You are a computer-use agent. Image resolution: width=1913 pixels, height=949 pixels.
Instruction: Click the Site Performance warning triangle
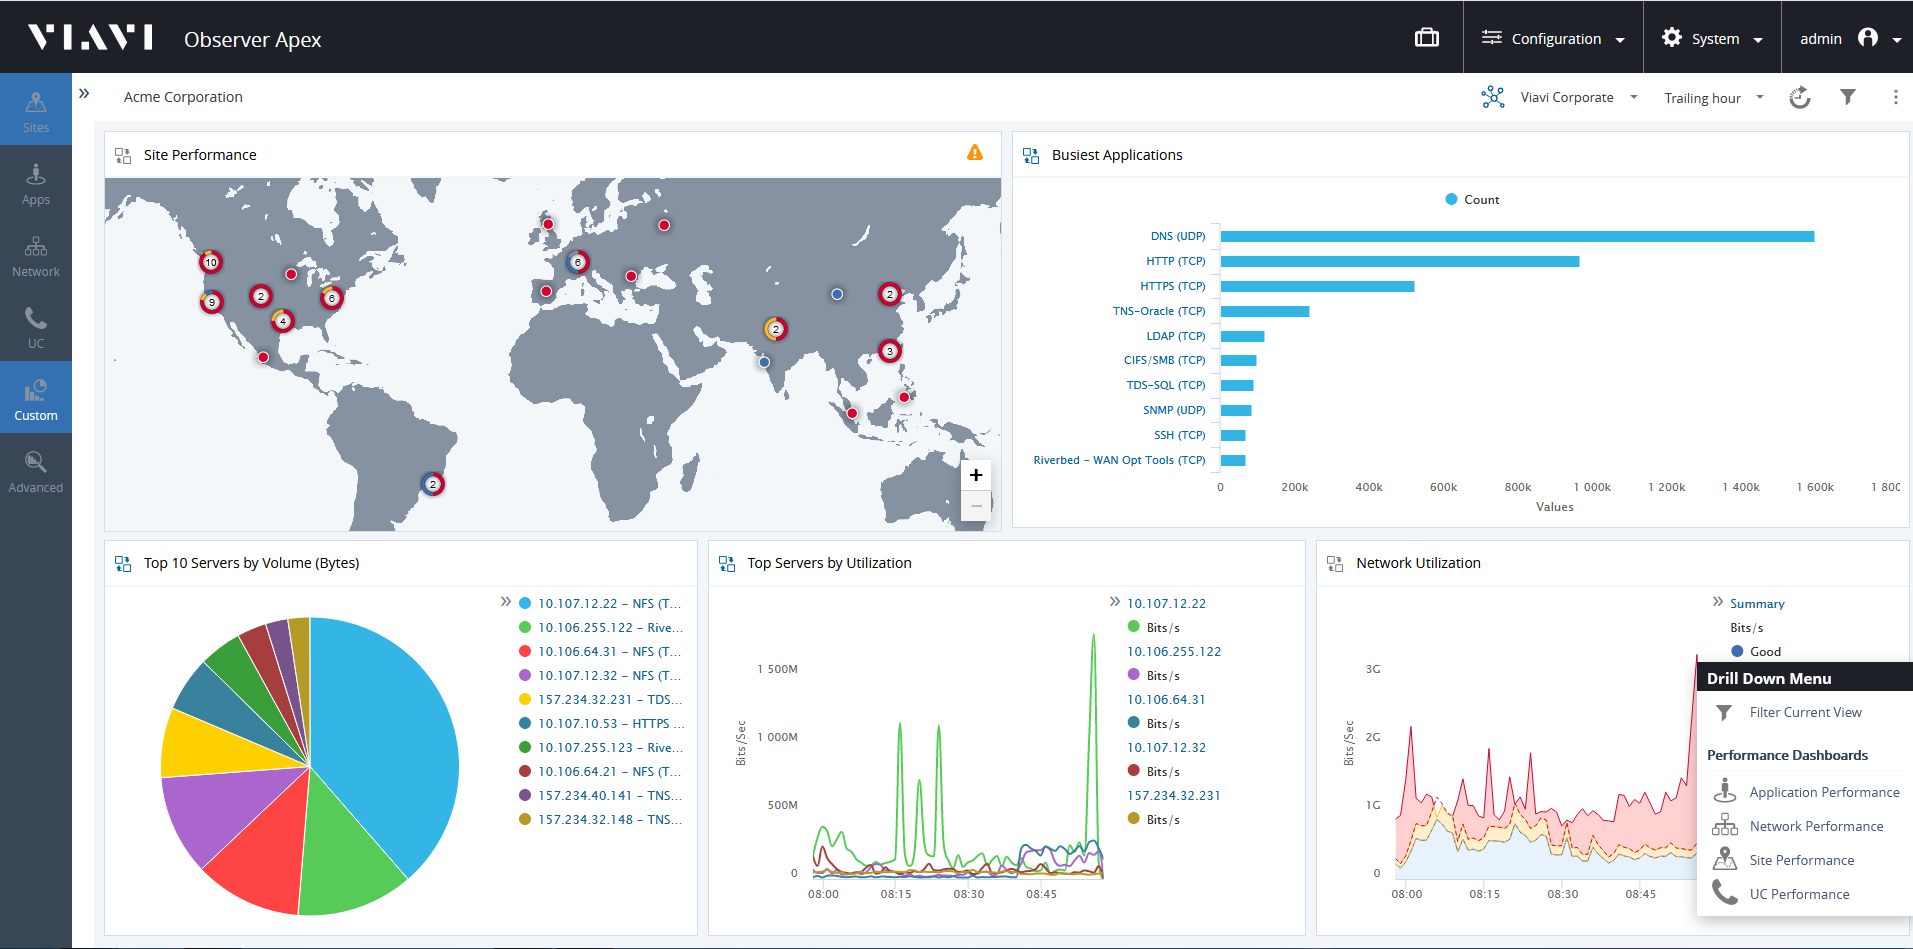(975, 153)
